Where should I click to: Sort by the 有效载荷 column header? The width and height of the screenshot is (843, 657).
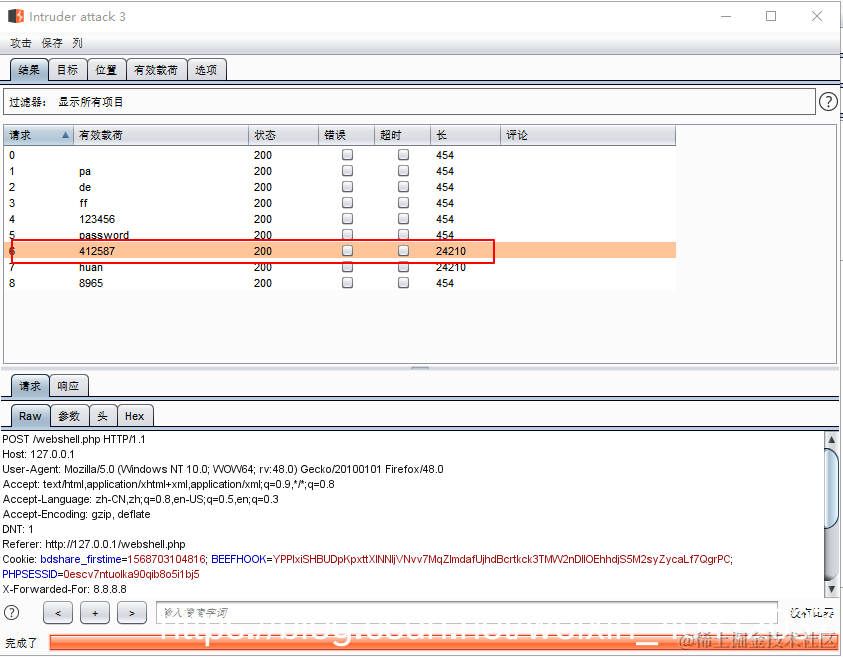pyautogui.click(x=161, y=135)
